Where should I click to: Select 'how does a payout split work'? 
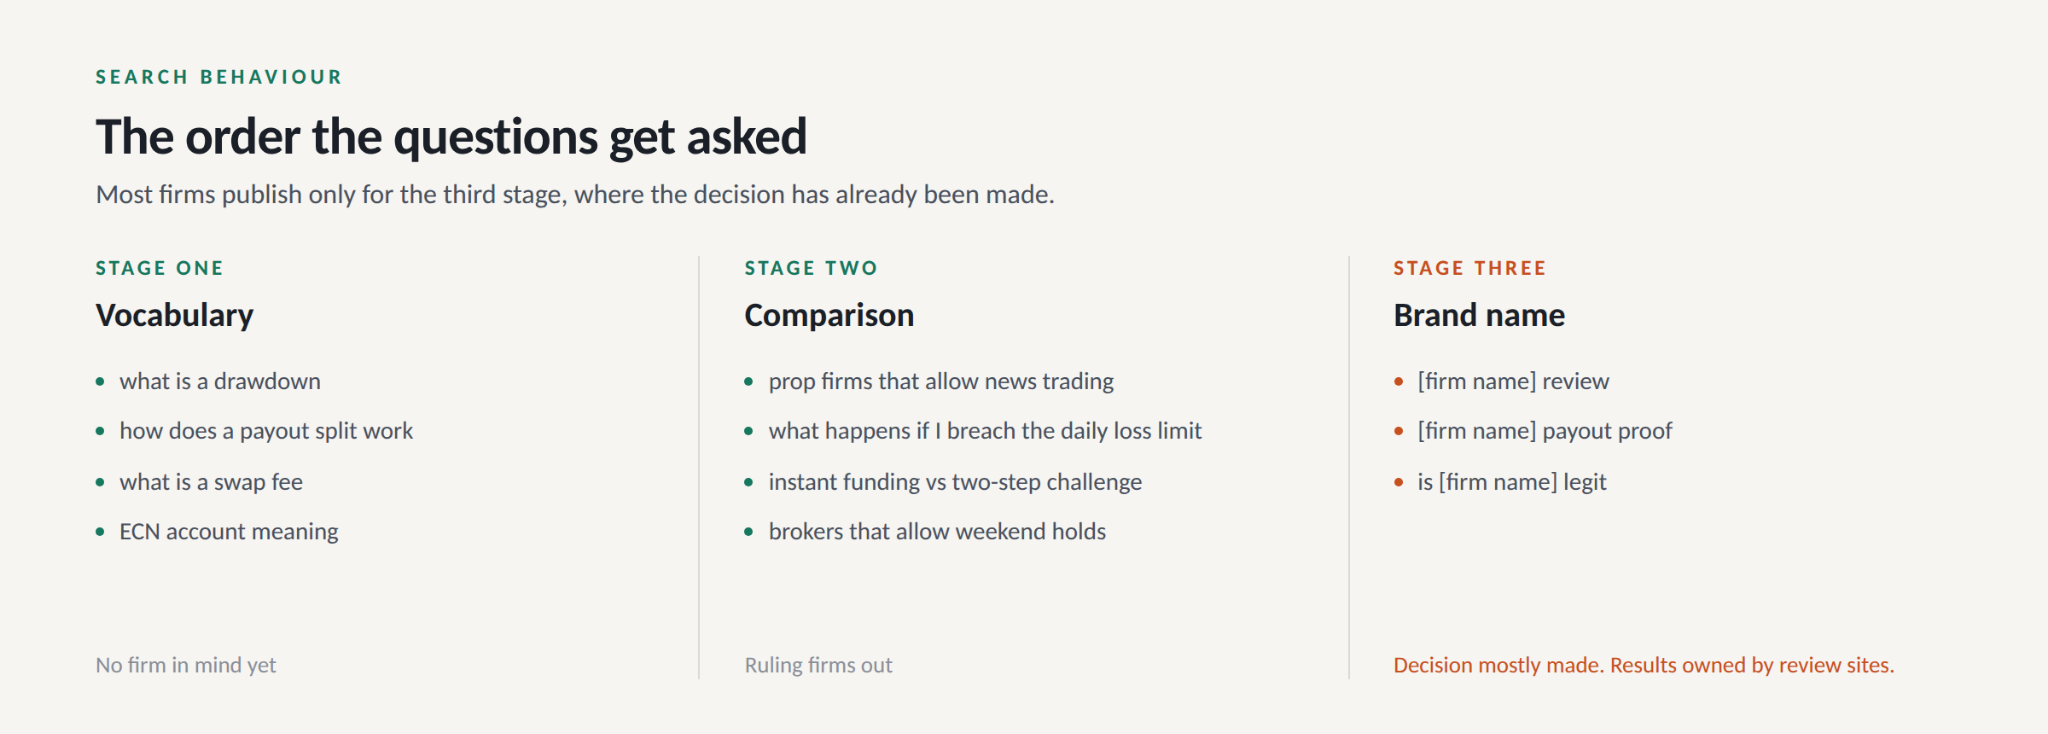click(x=266, y=431)
